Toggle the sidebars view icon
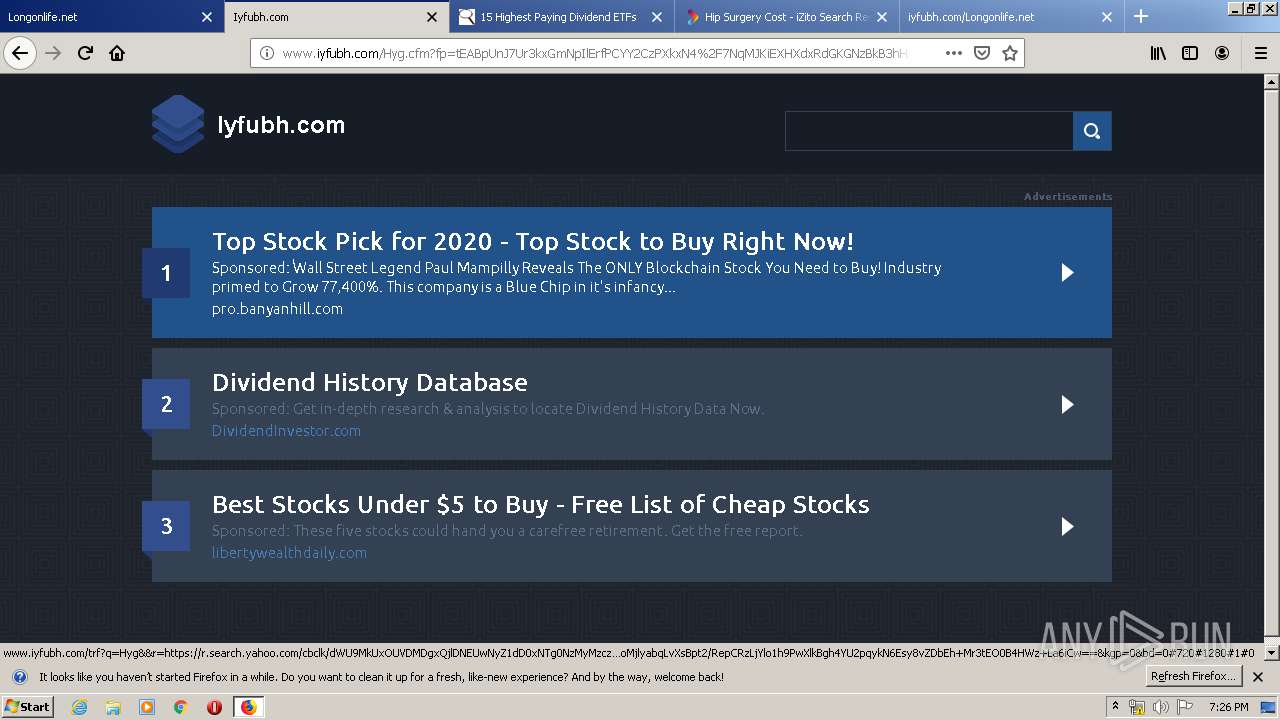Screen dimensions: 1280x720 (1190, 53)
